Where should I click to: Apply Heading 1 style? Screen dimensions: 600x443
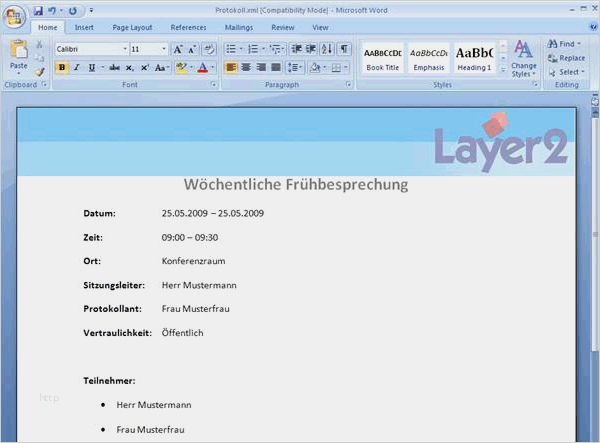click(x=474, y=59)
